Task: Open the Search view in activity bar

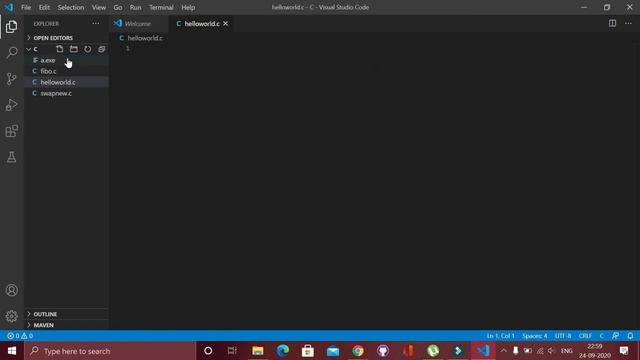Action: click(11, 53)
